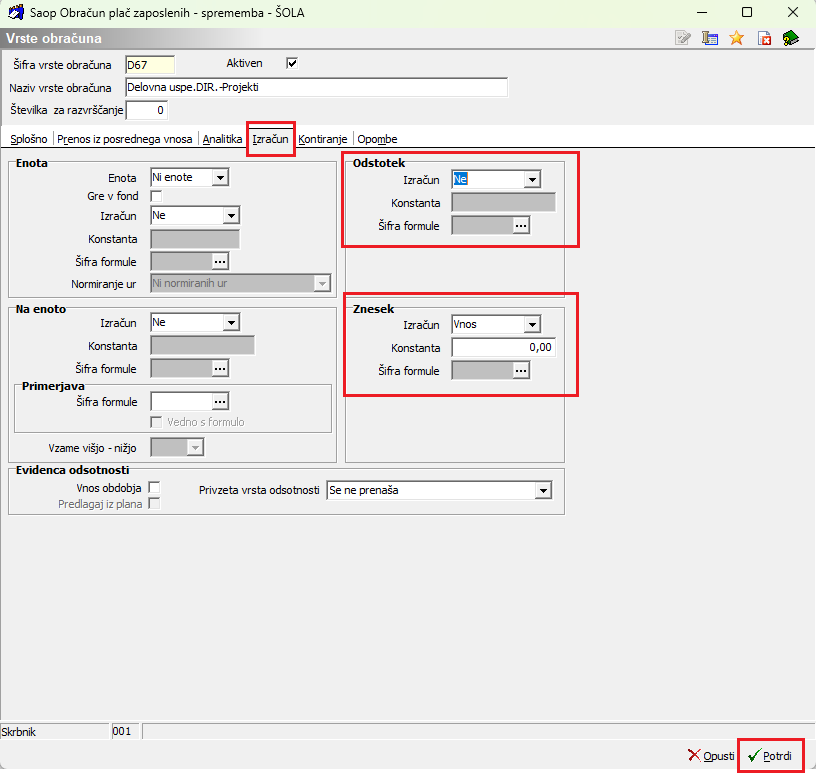Click the grayed checklist edit icon in header
Viewport: 816px width, 777px height.
point(682,38)
